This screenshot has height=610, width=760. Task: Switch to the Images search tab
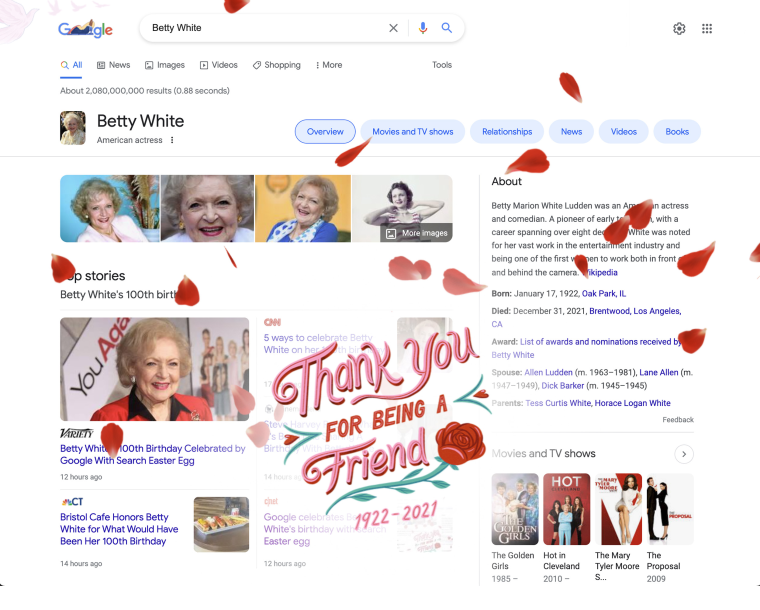[x=165, y=65]
